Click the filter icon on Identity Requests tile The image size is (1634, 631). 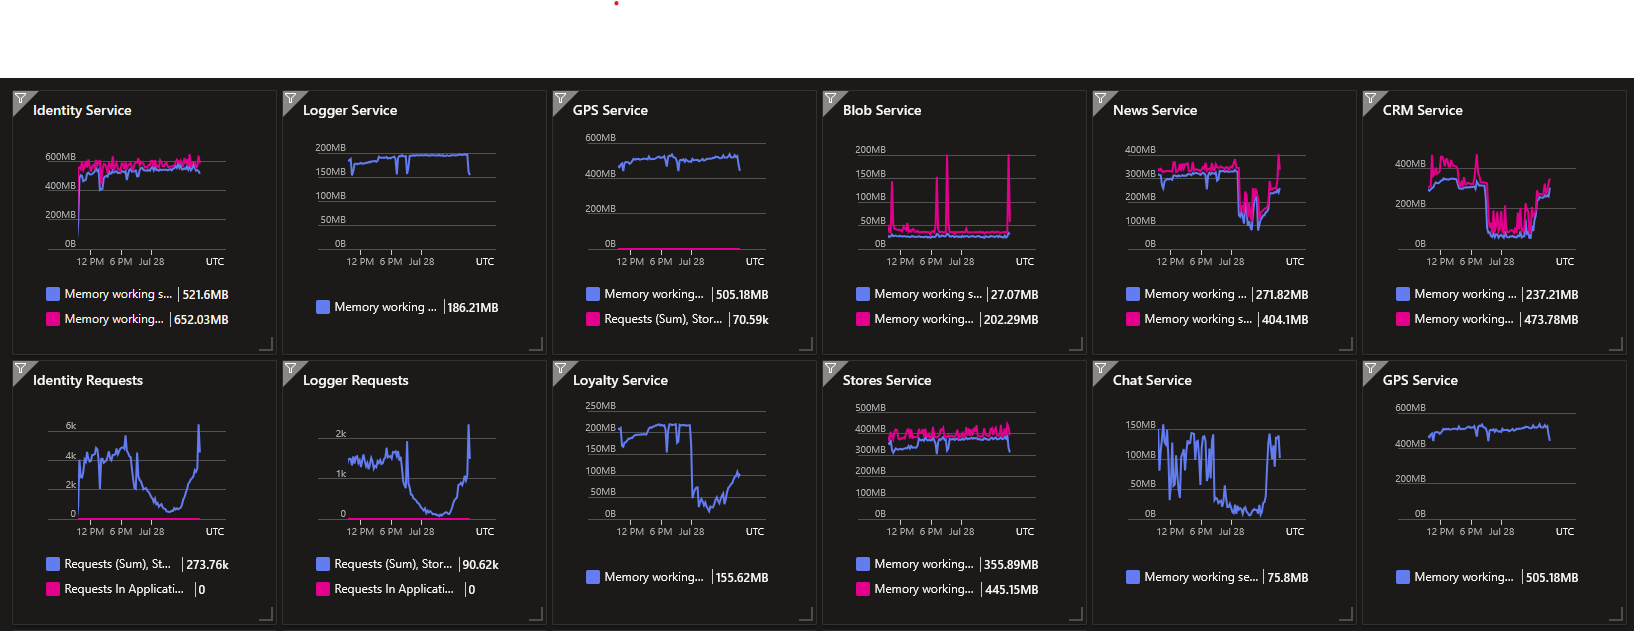tap(19, 368)
